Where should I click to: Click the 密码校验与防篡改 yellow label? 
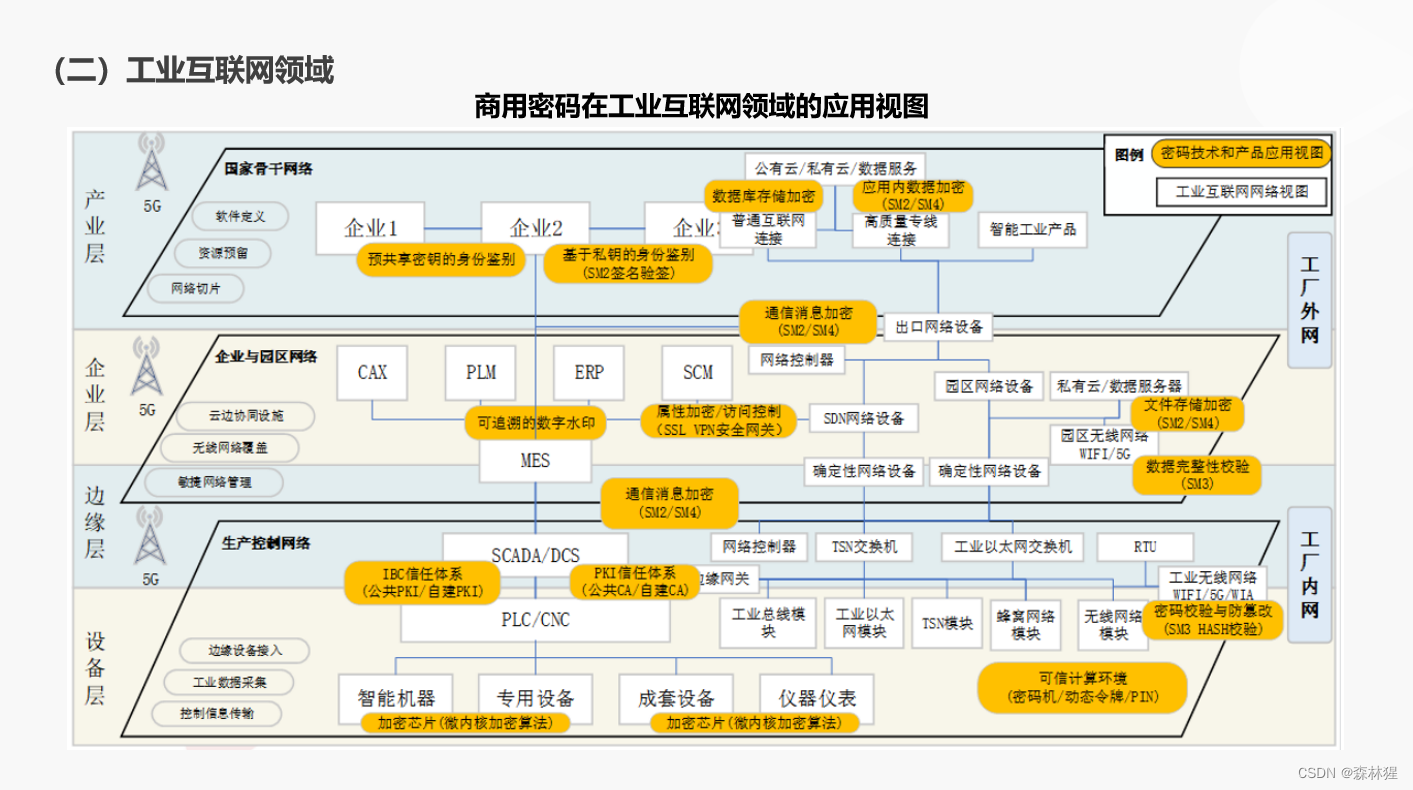point(1211,620)
